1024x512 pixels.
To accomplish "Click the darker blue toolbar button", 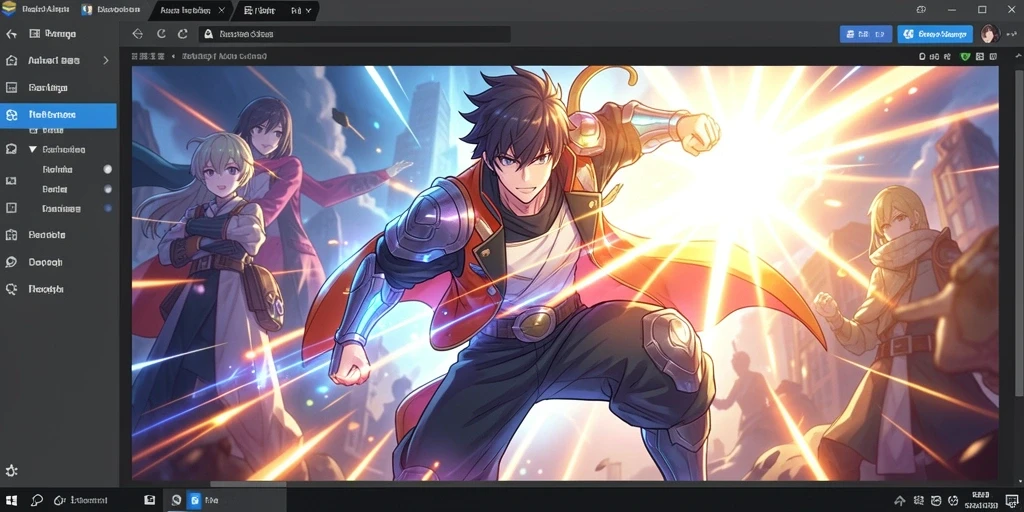I will click(865, 34).
